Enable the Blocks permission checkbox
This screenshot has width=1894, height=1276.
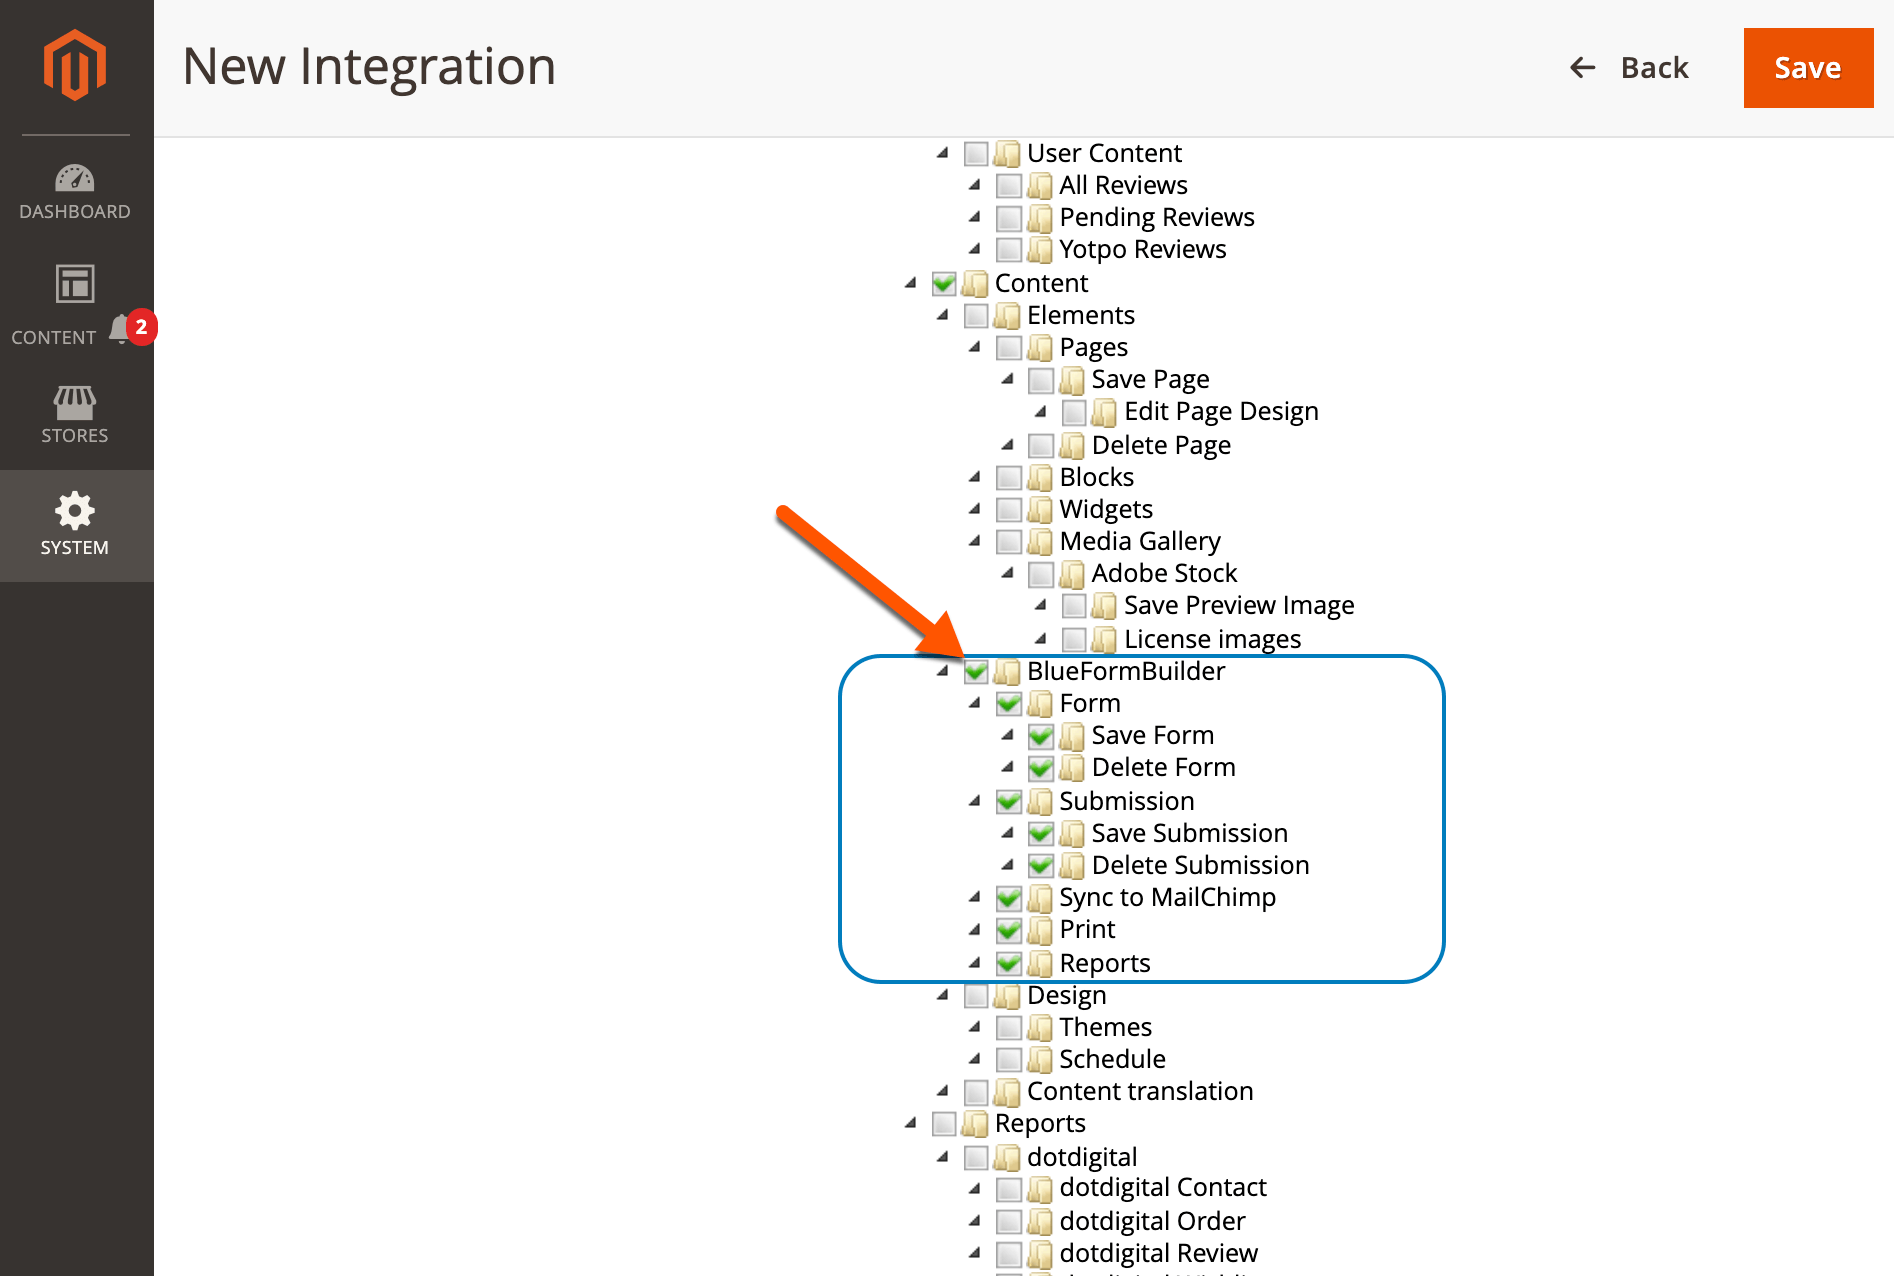click(1008, 478)
